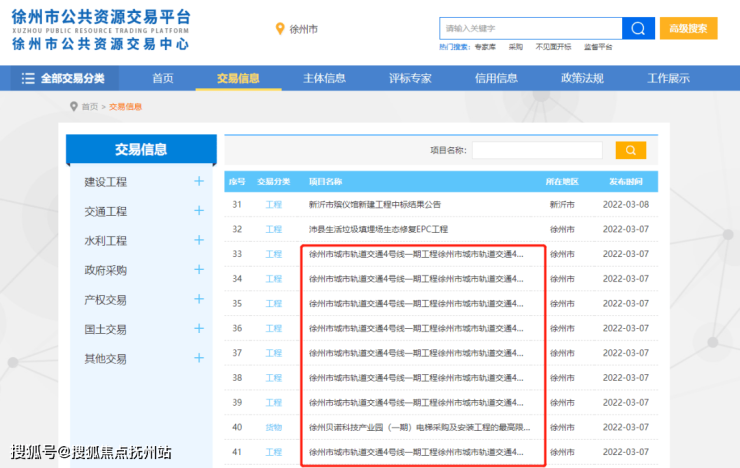The height and width of the screenshot is (468, 740).
Task: Switch to the 主体信息 tab
Action: pyautogui.click(x=324, y=78)
